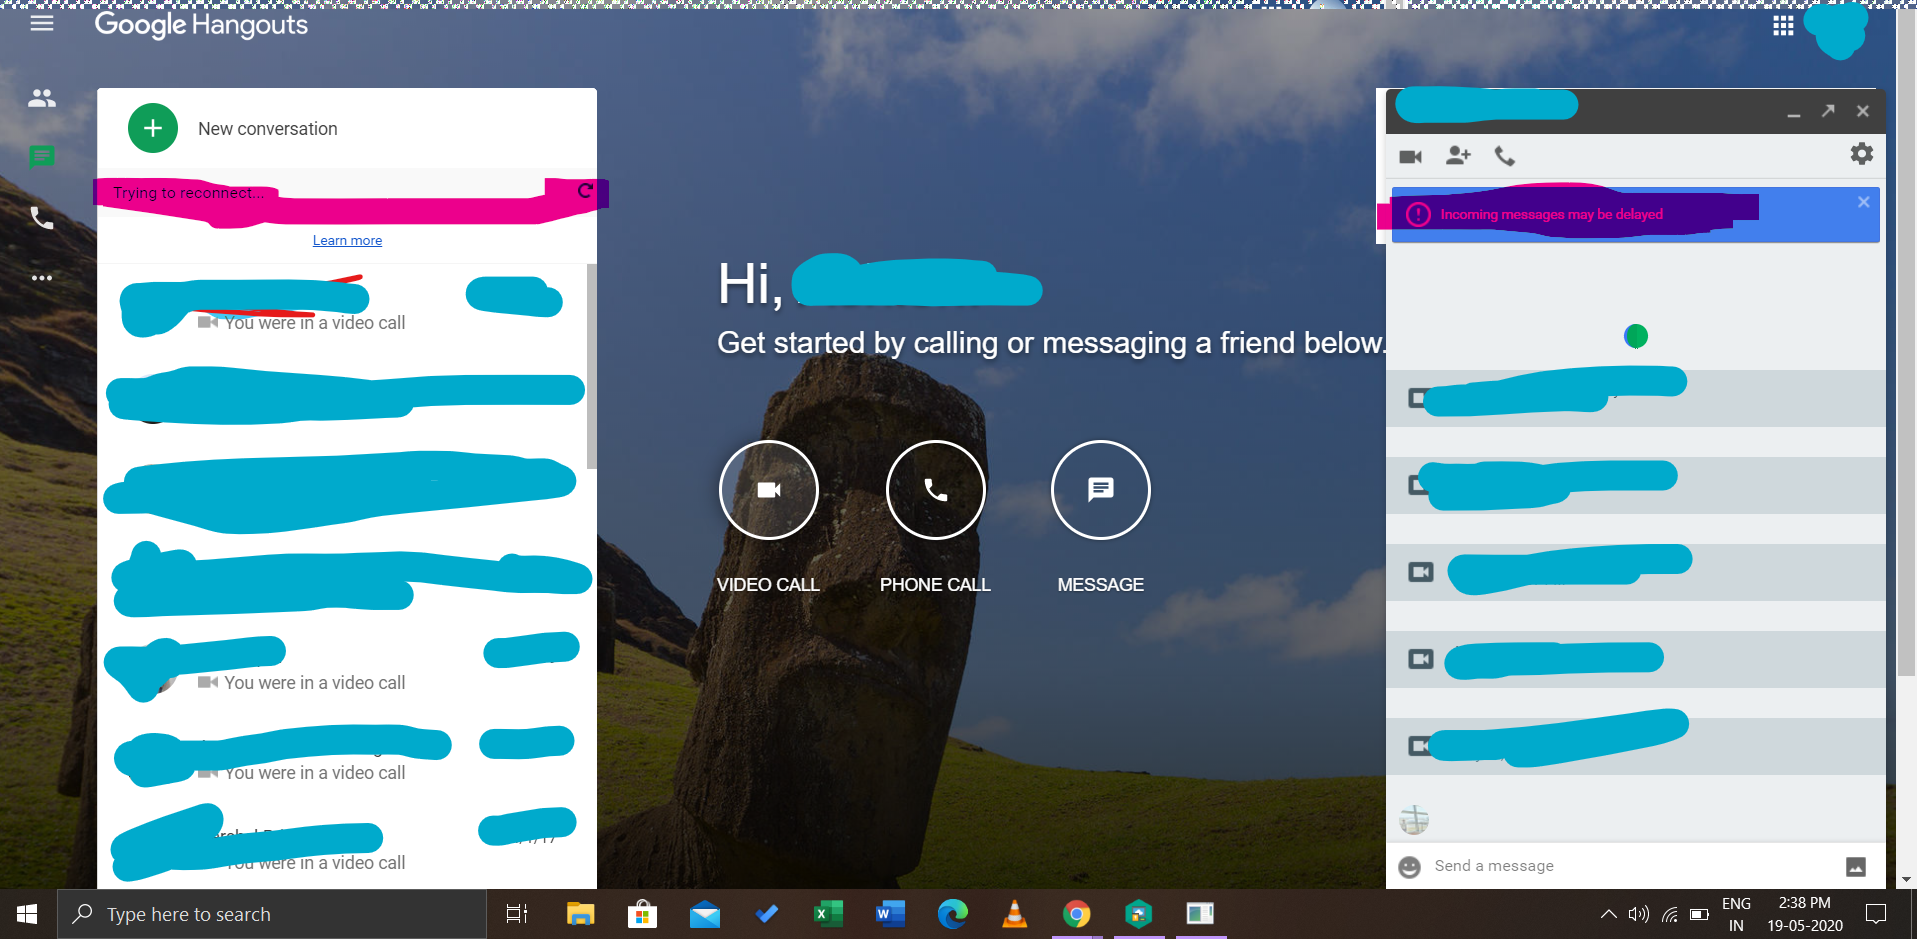The width and height of the screenshot is (1917, 939).
Task: Retry connection with the reconnect refresh icon
Action: [x=586, y=190]
